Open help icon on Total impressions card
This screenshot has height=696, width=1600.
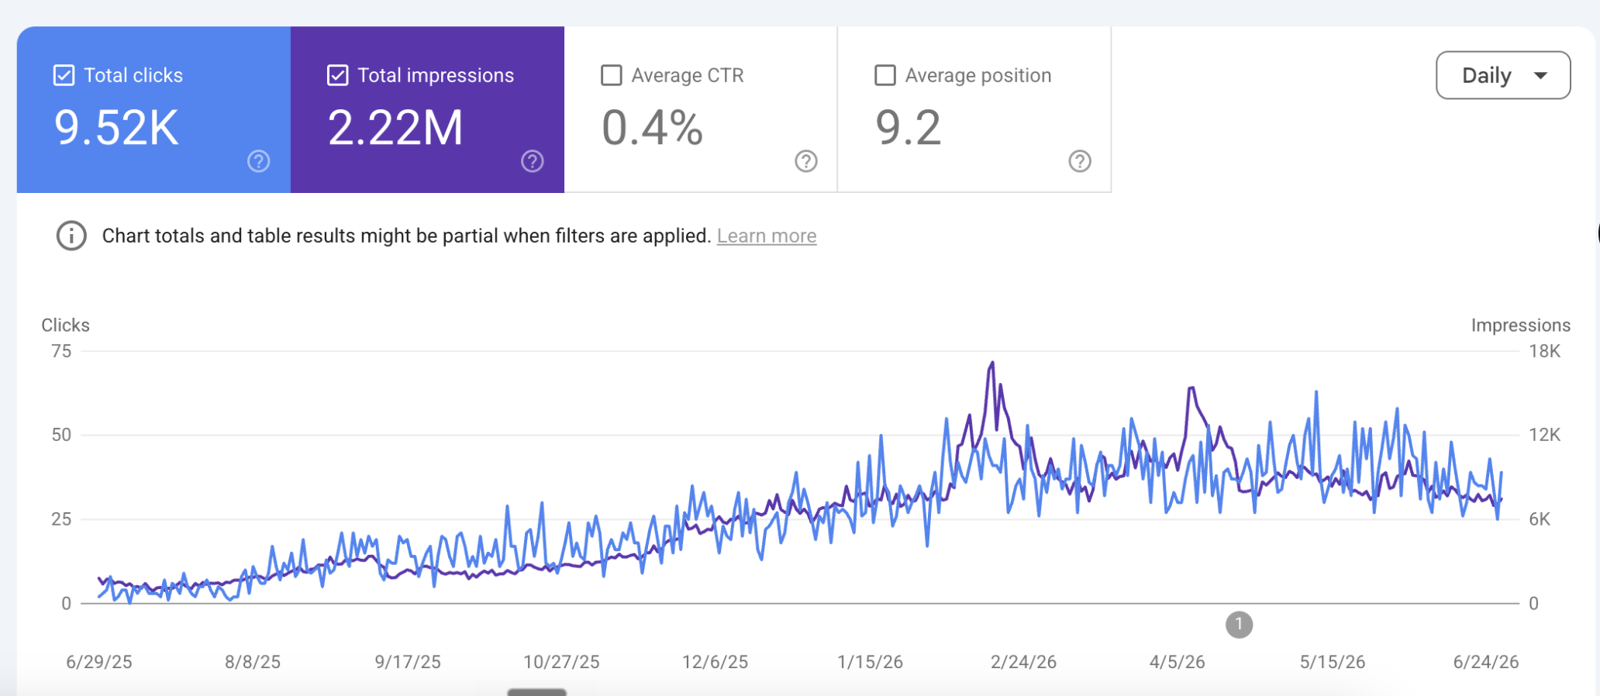[532, 161]
